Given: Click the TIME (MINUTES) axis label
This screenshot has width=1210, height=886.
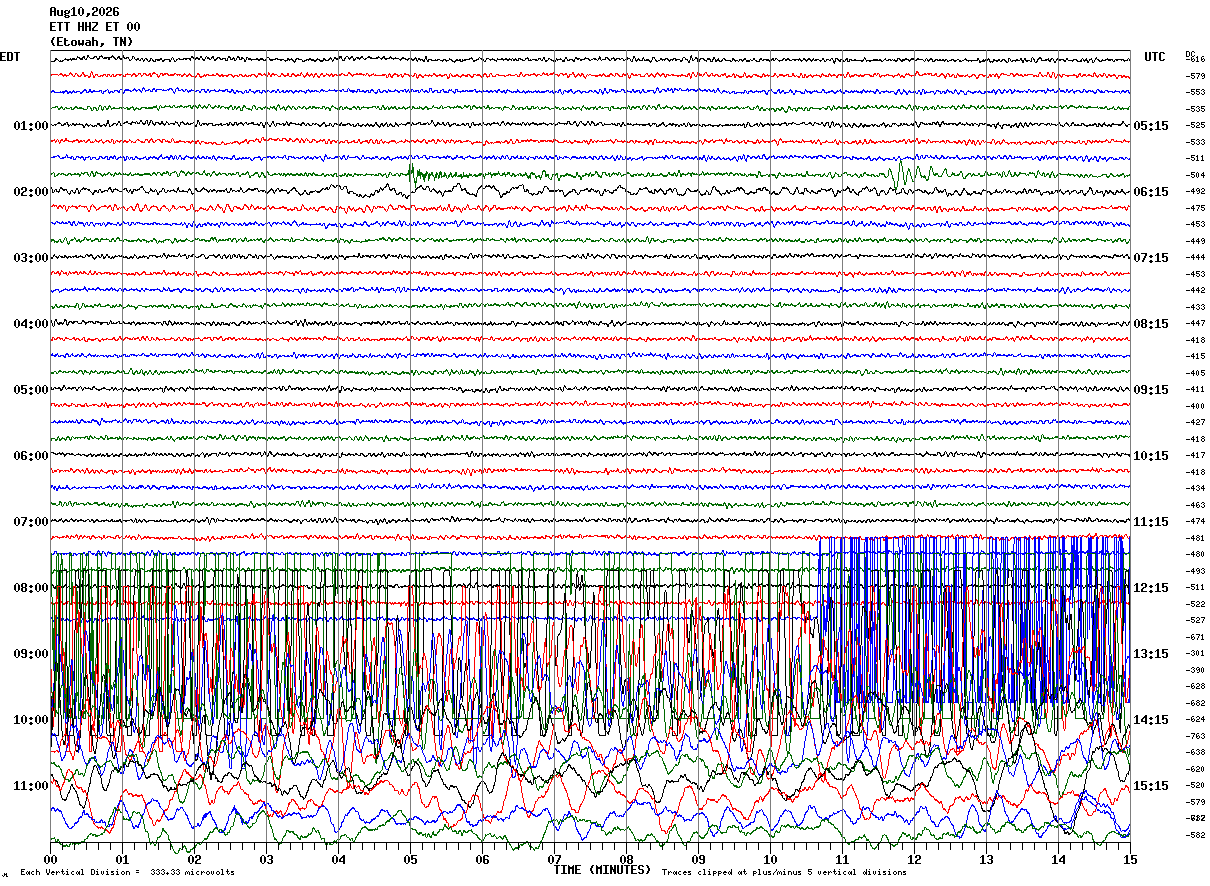Looking at the screenshot, I should click(x=602, y=870).
